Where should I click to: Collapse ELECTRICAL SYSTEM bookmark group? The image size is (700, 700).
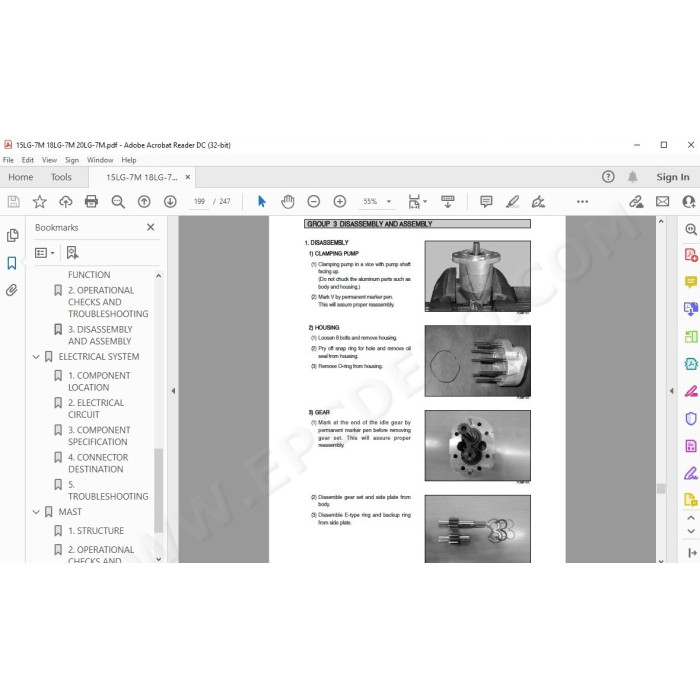point(36,357)
